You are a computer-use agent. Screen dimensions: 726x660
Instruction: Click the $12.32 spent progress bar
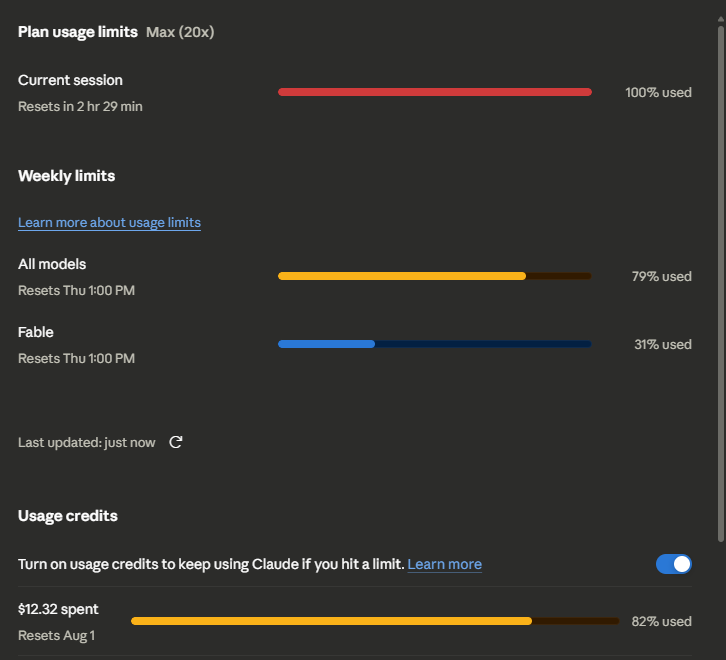click(x=375, y=621)
